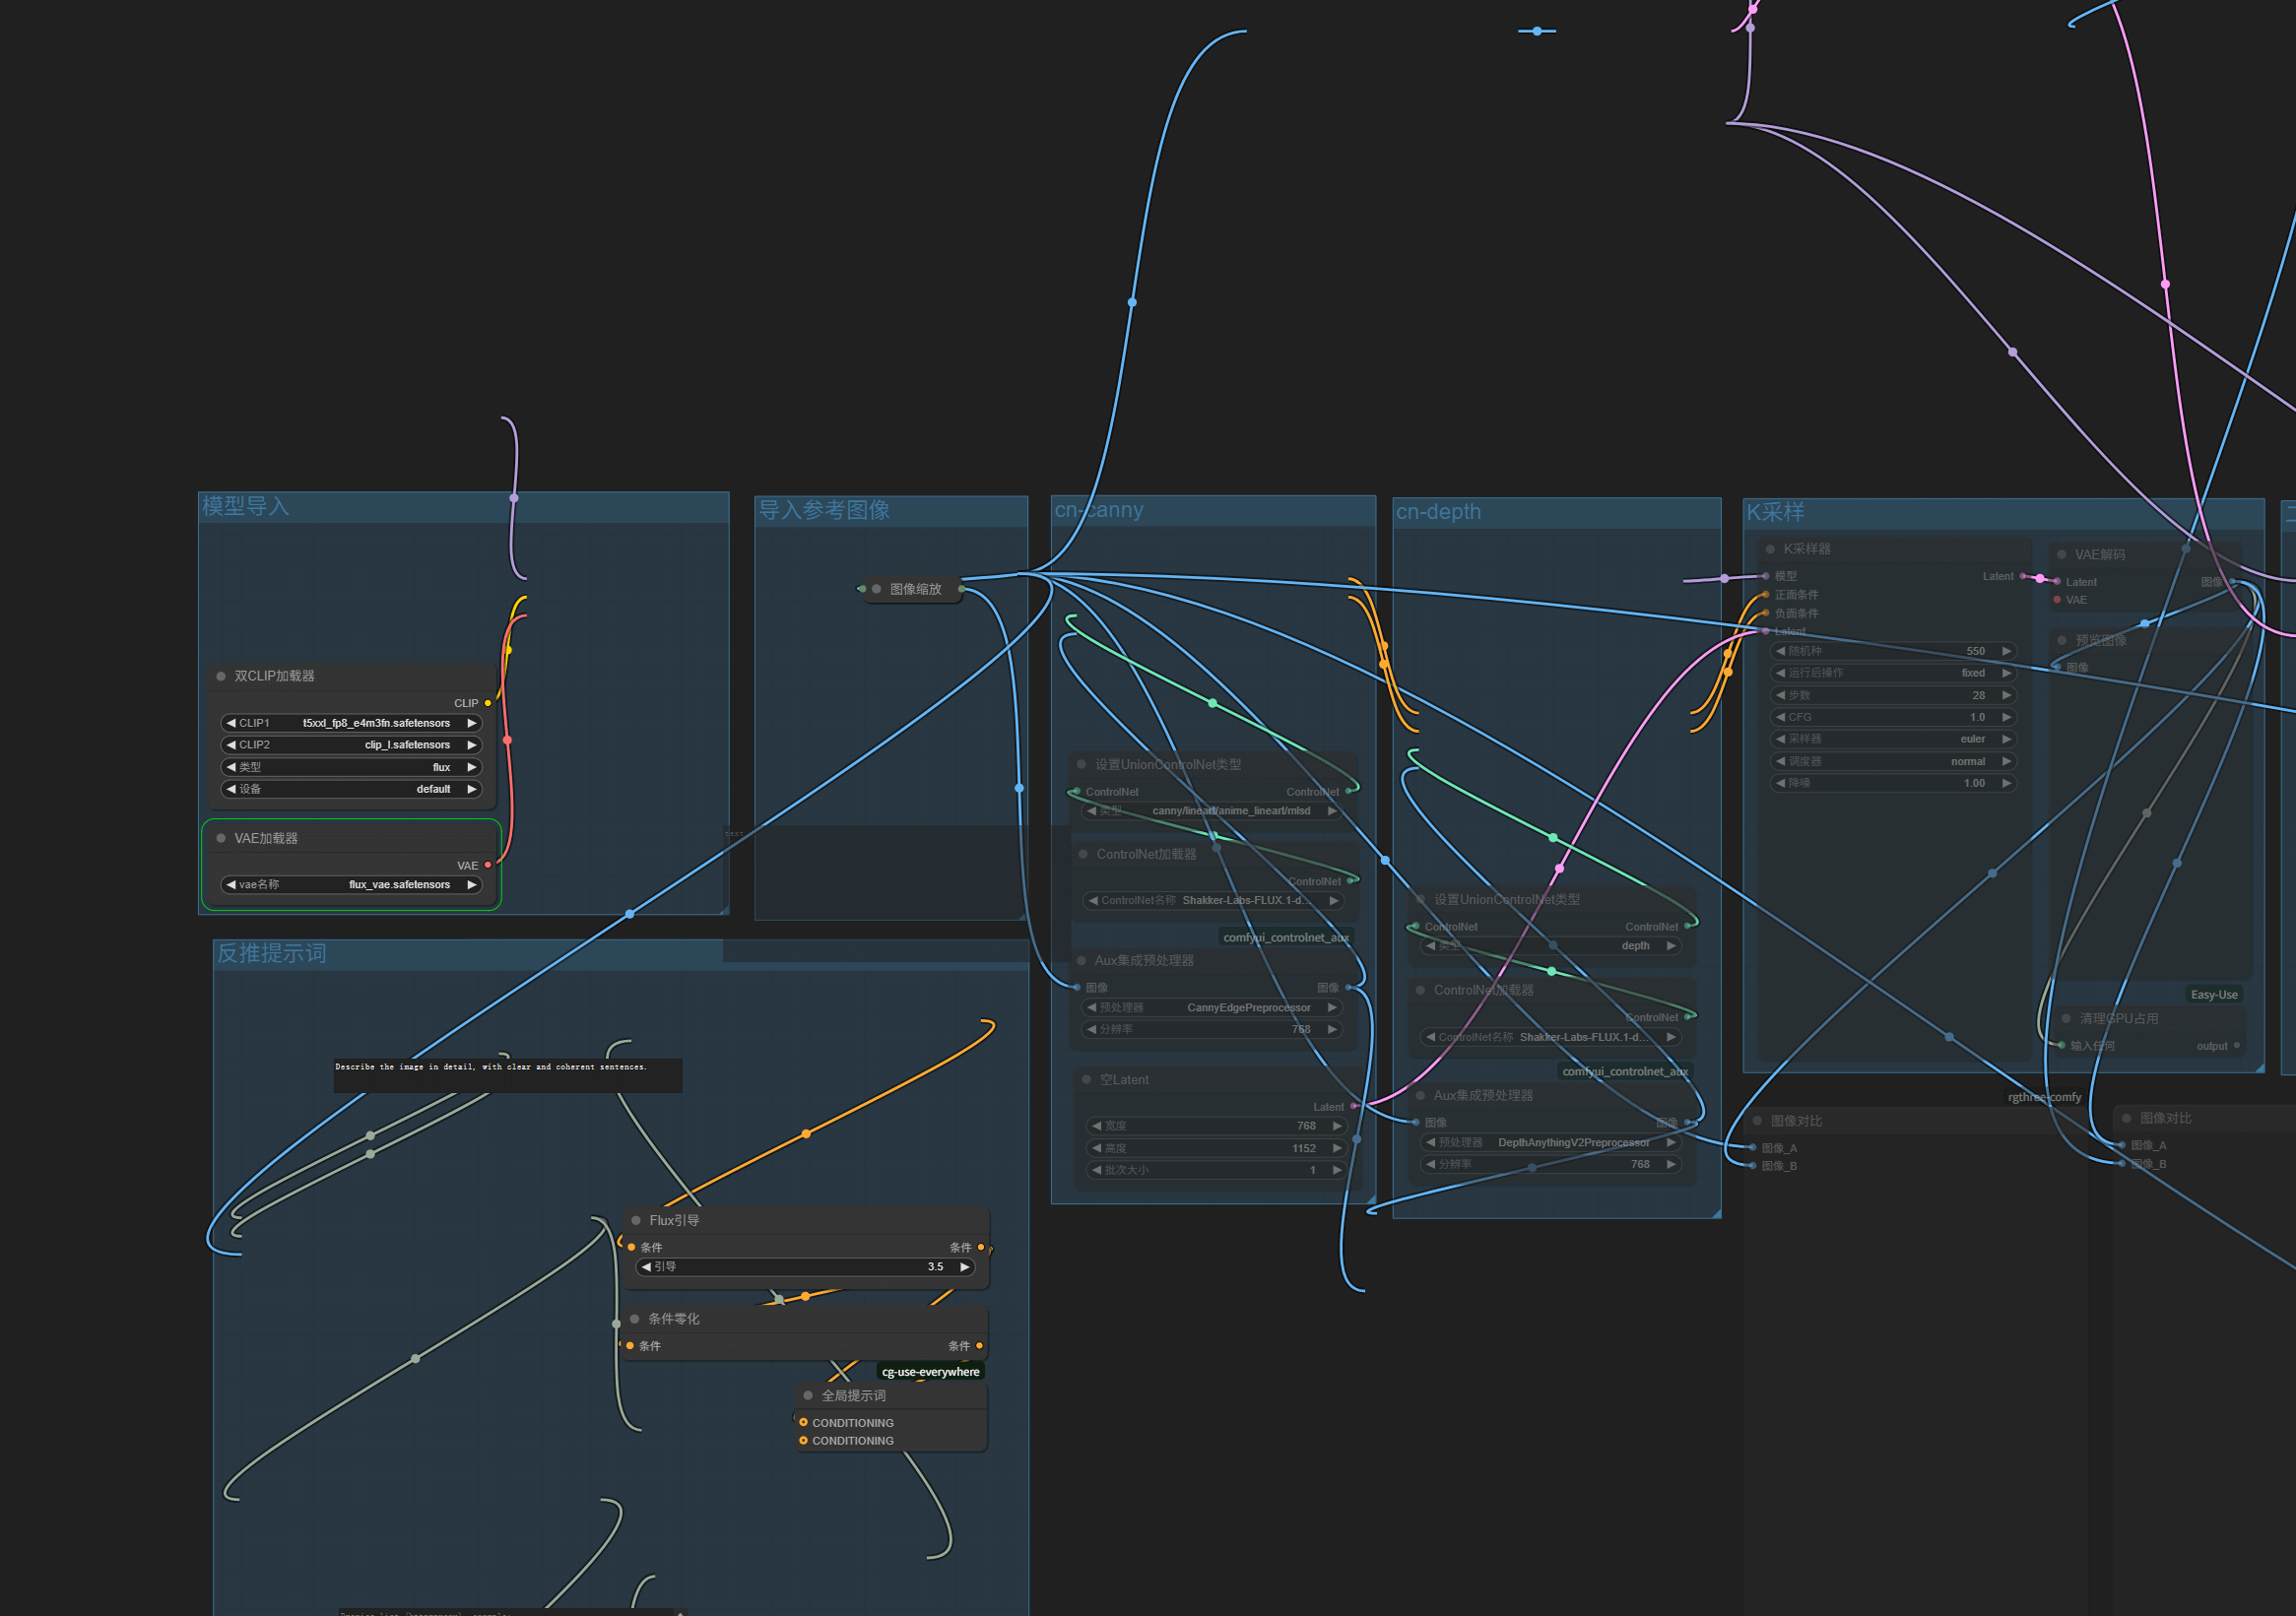Select the 反推提示词 group title
This screenshot has height=1616, width=2296.
tap(272, 953)
